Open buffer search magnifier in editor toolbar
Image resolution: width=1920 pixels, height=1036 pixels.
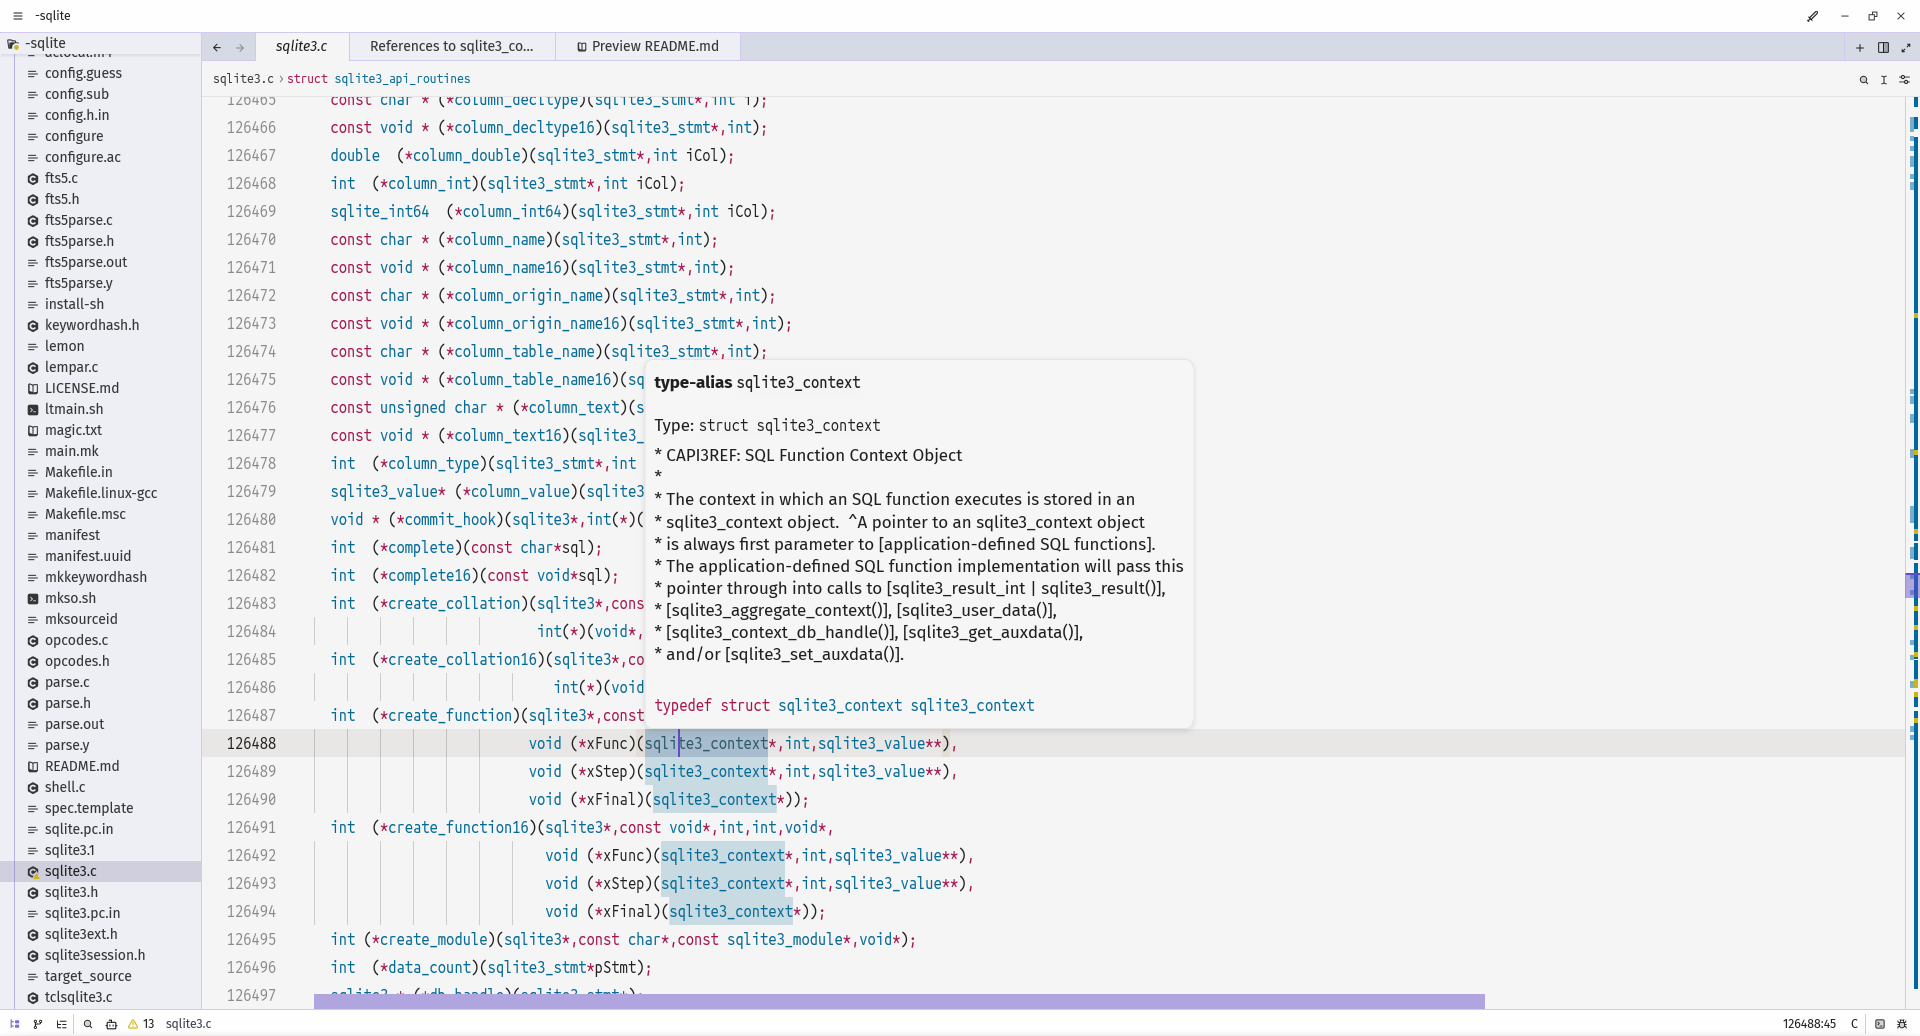point(1864,80)
